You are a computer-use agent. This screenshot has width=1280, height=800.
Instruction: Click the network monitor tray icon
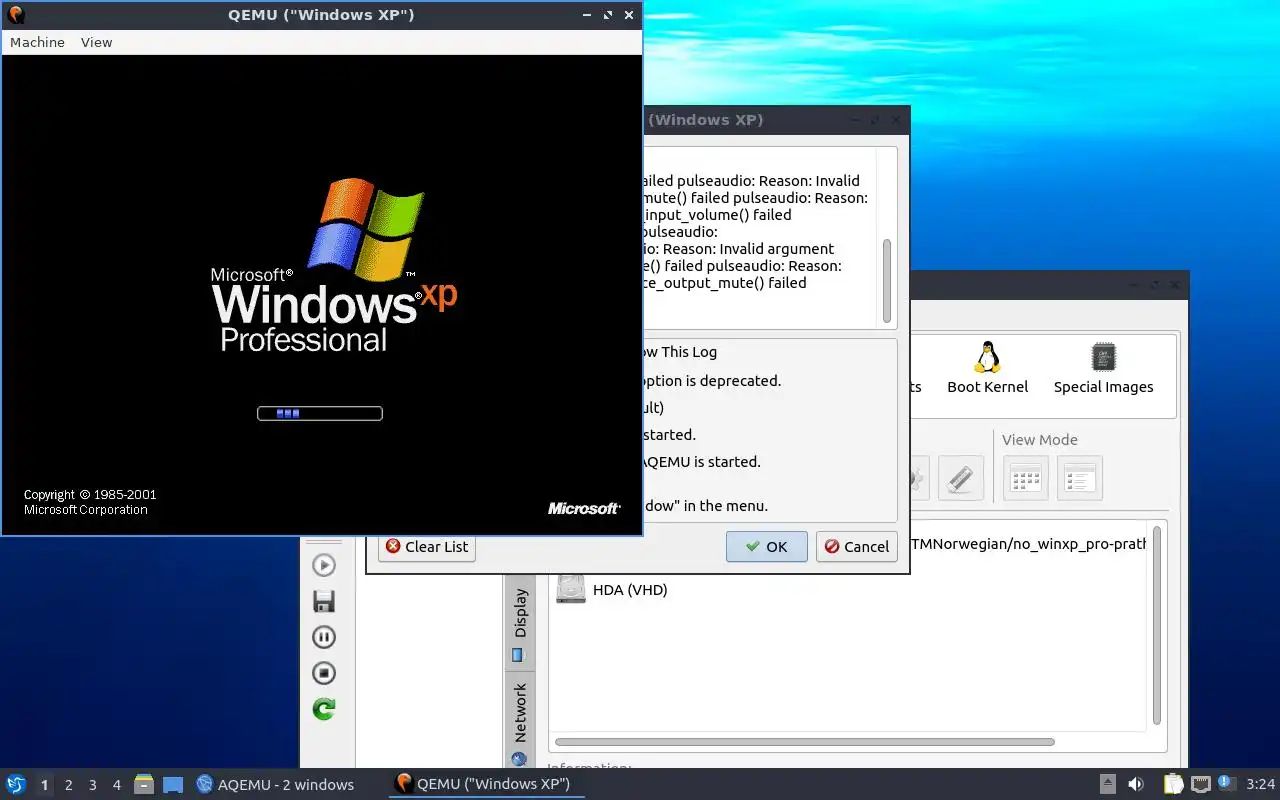pos(1200,784)
